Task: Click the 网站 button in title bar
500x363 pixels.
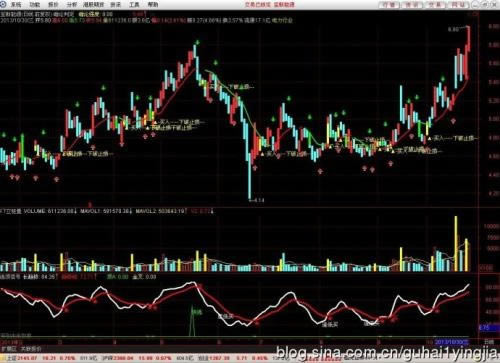Action: pyautogui.click(x=458, y=4)
